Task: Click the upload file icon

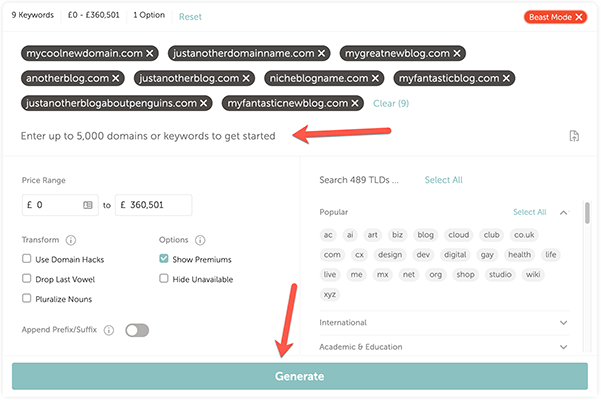Action: (x=574, y=136)
